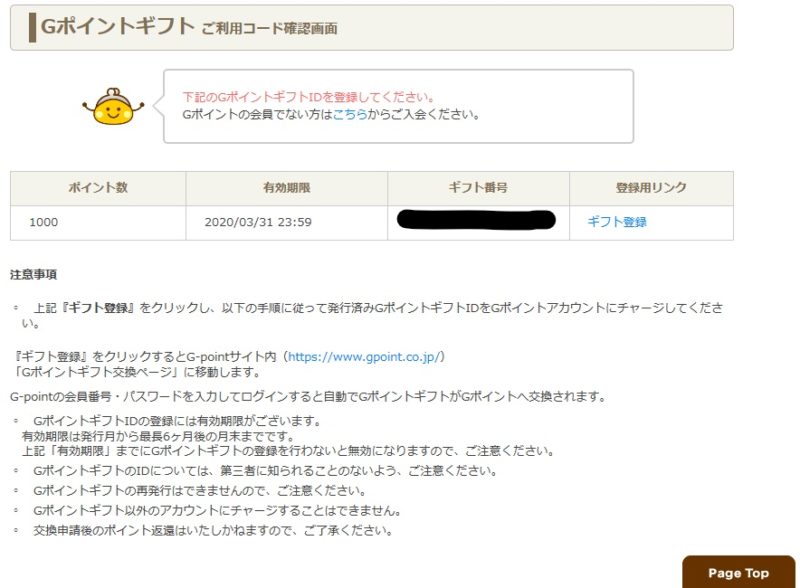Select the expiry date 2020/03/31 23:59
The image size is (800, 588).
click(x=258, y=222)
